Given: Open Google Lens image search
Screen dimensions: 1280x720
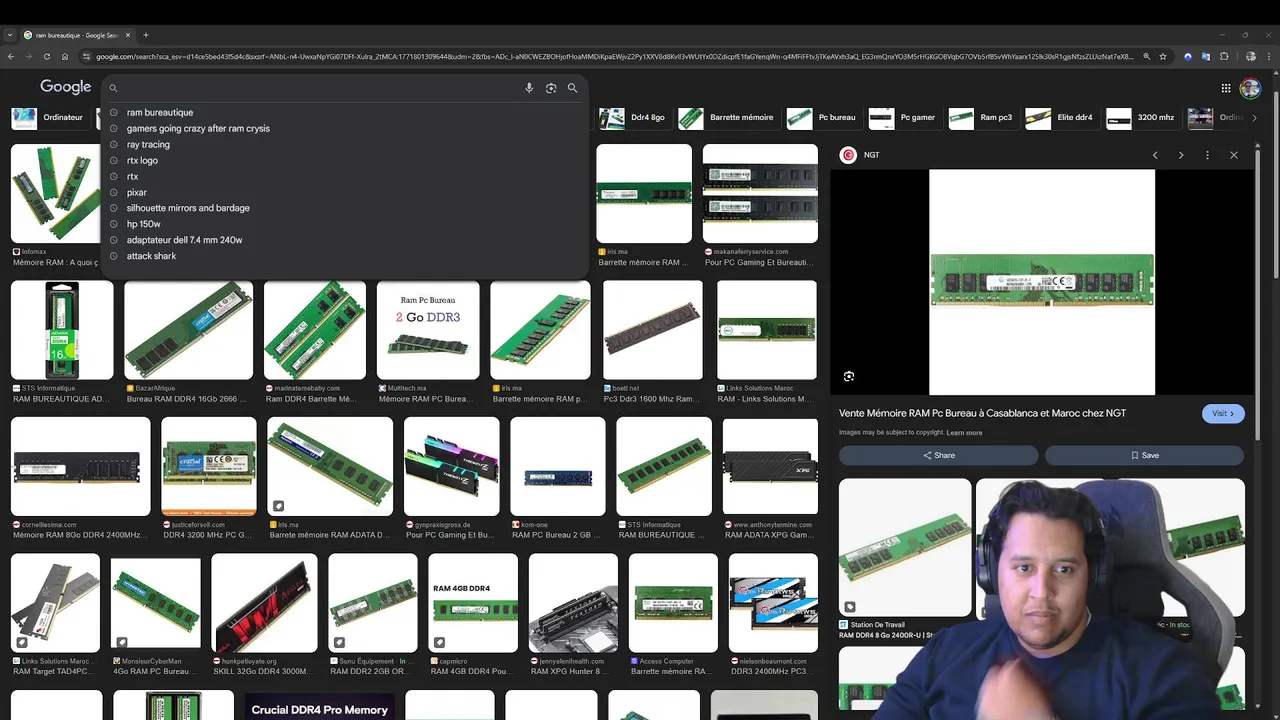Looking at the screenshot, I should point(551,88).
